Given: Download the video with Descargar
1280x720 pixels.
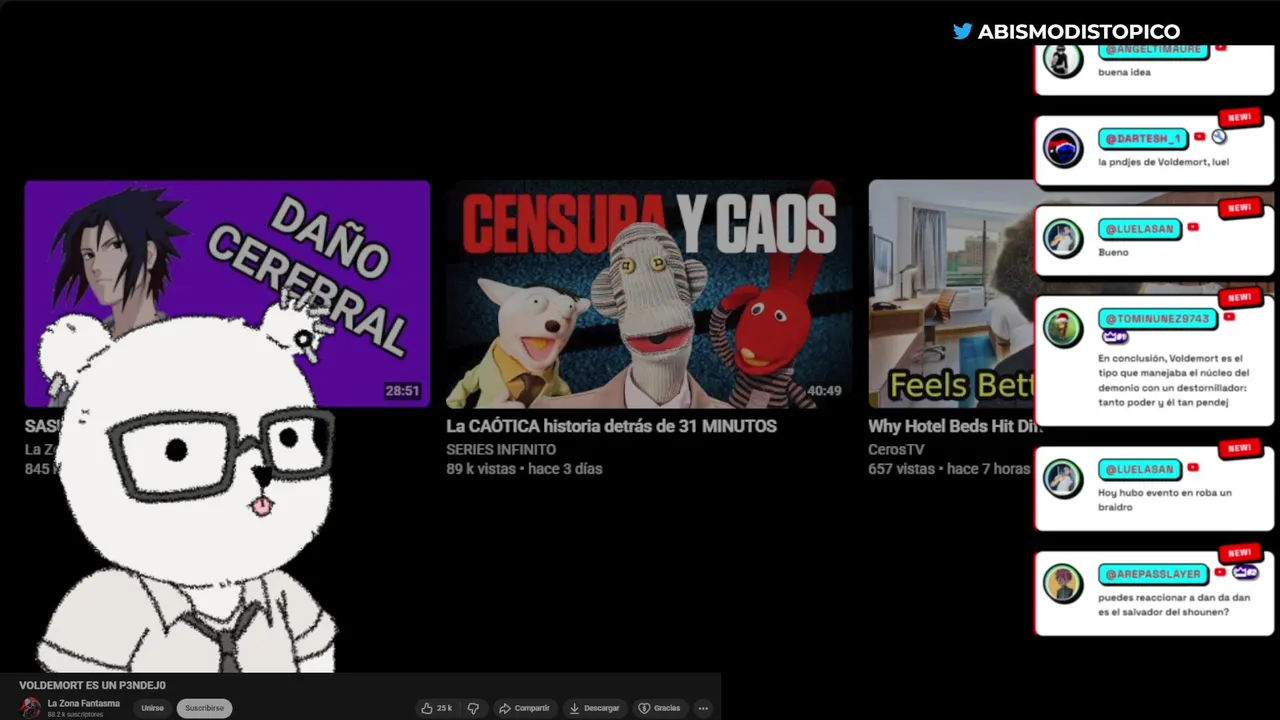Looking at the screenshot, I should point(595,708).
